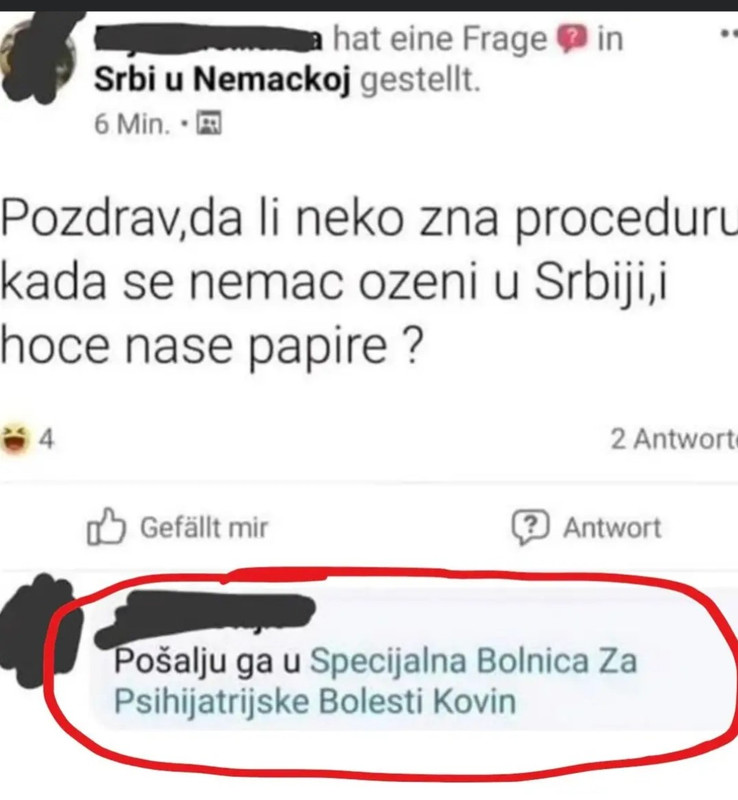Click the Antwort button label
The image size is (738, 800).
click(612, 527)
